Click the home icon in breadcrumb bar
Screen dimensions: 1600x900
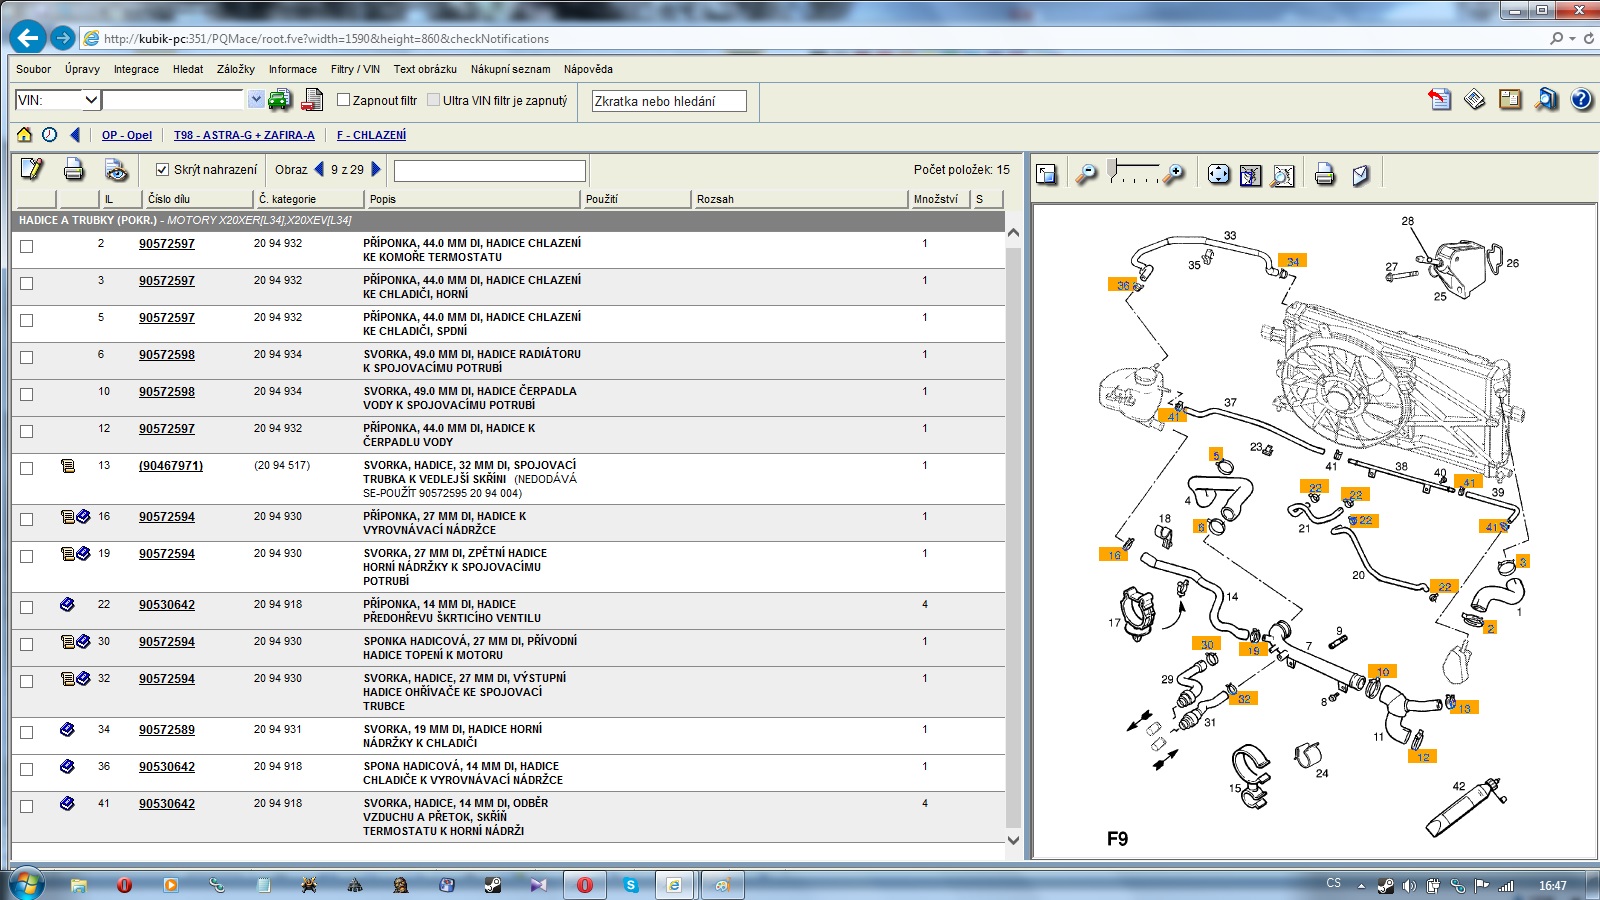24,135
